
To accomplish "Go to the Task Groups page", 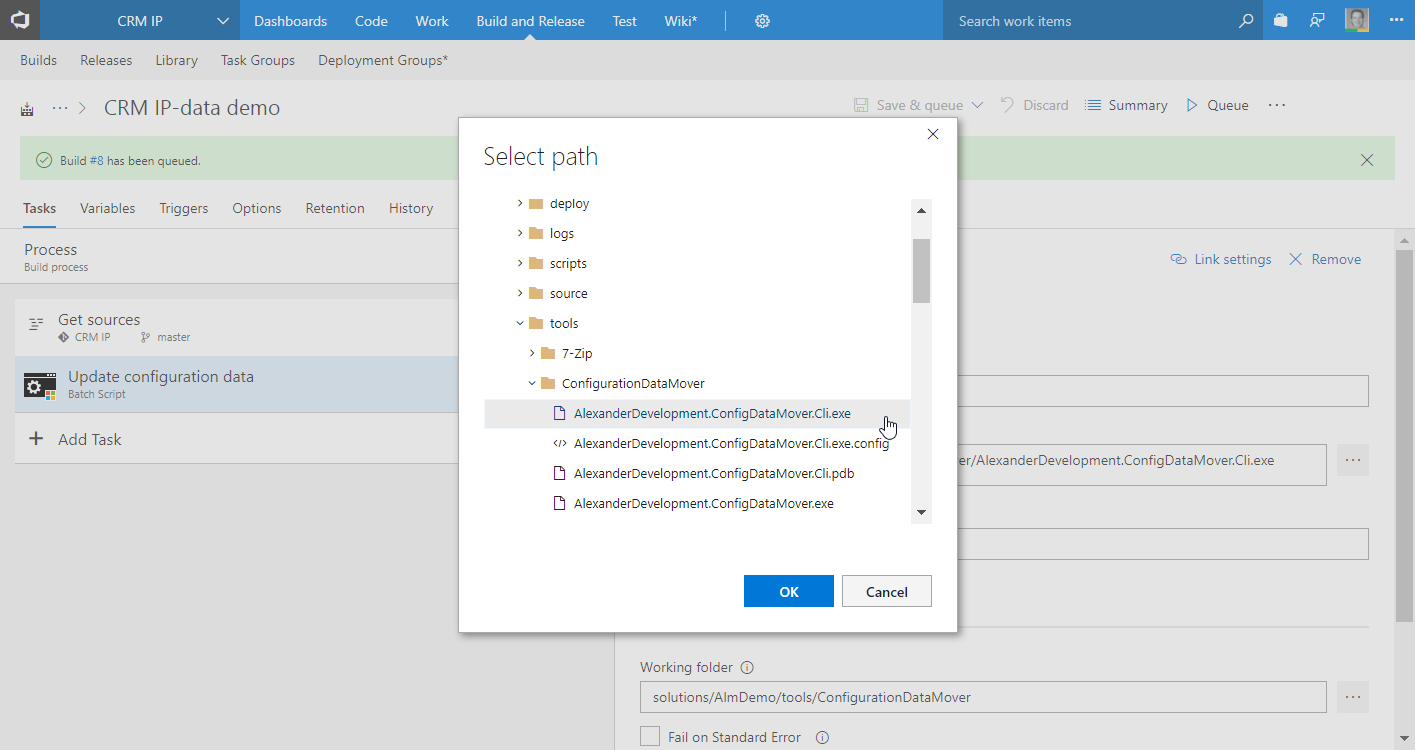I will pyautogui.click(x=258, y=60).
